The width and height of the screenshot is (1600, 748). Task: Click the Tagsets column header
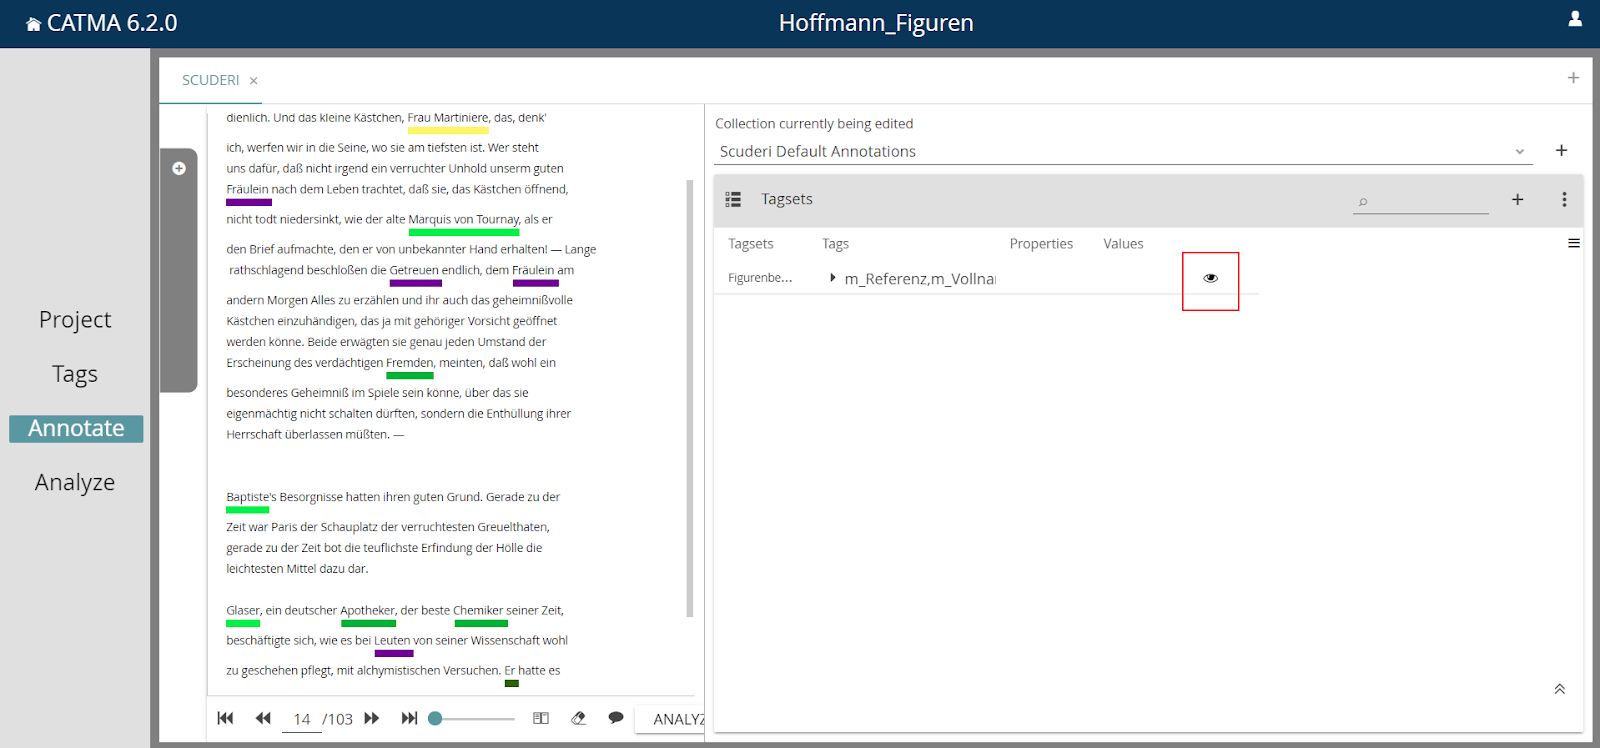(751, 244)
